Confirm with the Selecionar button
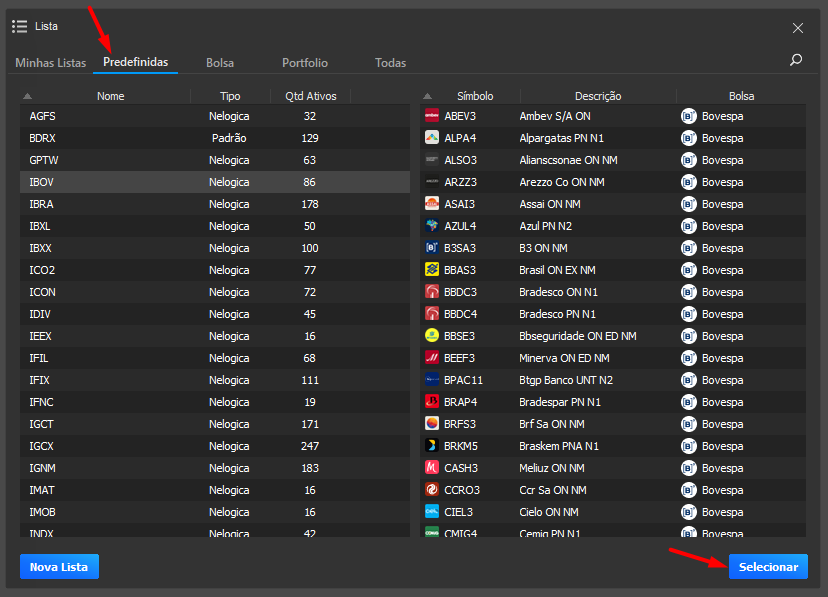 [x=768, y=566]
